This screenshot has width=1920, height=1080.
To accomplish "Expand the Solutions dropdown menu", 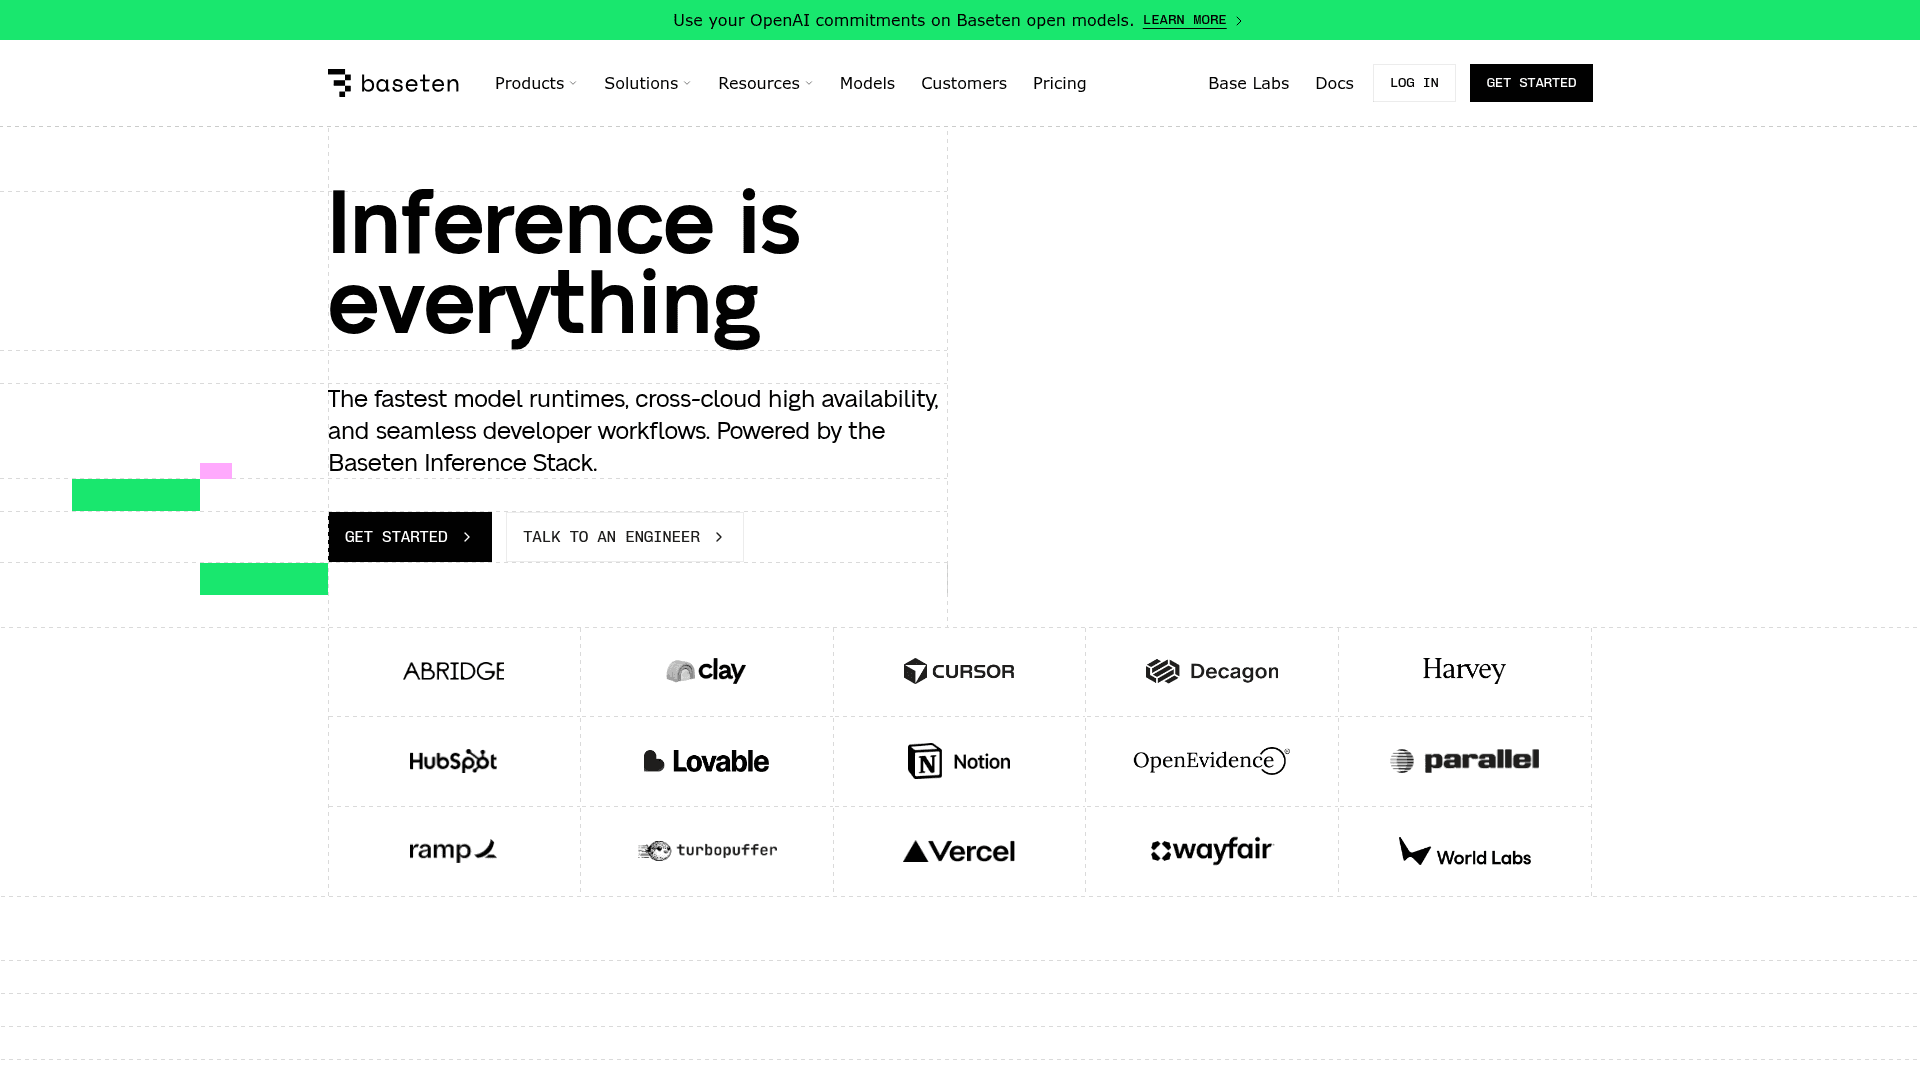I will (x=648, y=83).
